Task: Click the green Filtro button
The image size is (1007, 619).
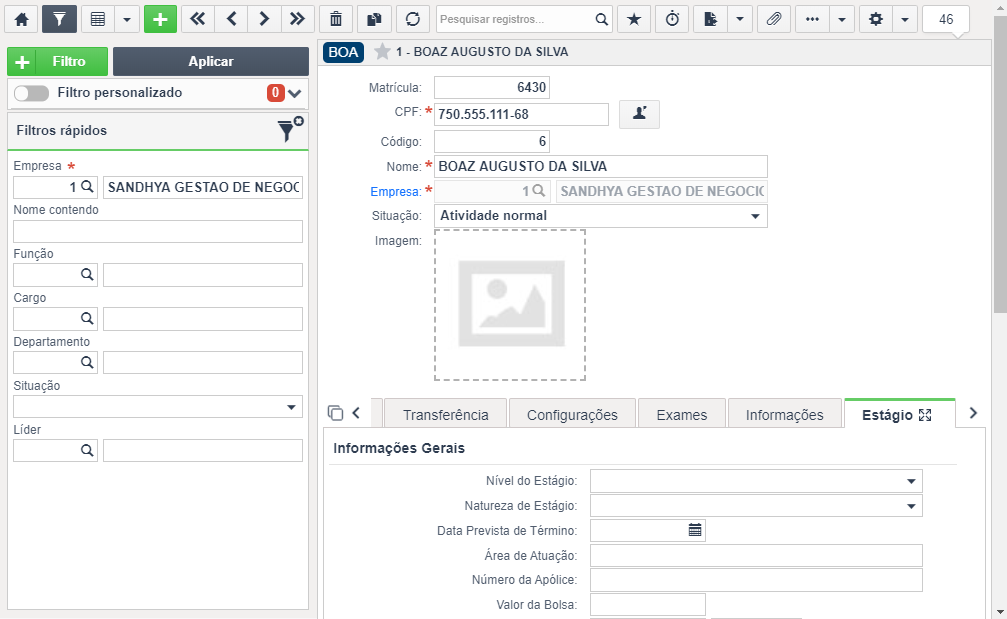Action: click(x=57, y=62)
